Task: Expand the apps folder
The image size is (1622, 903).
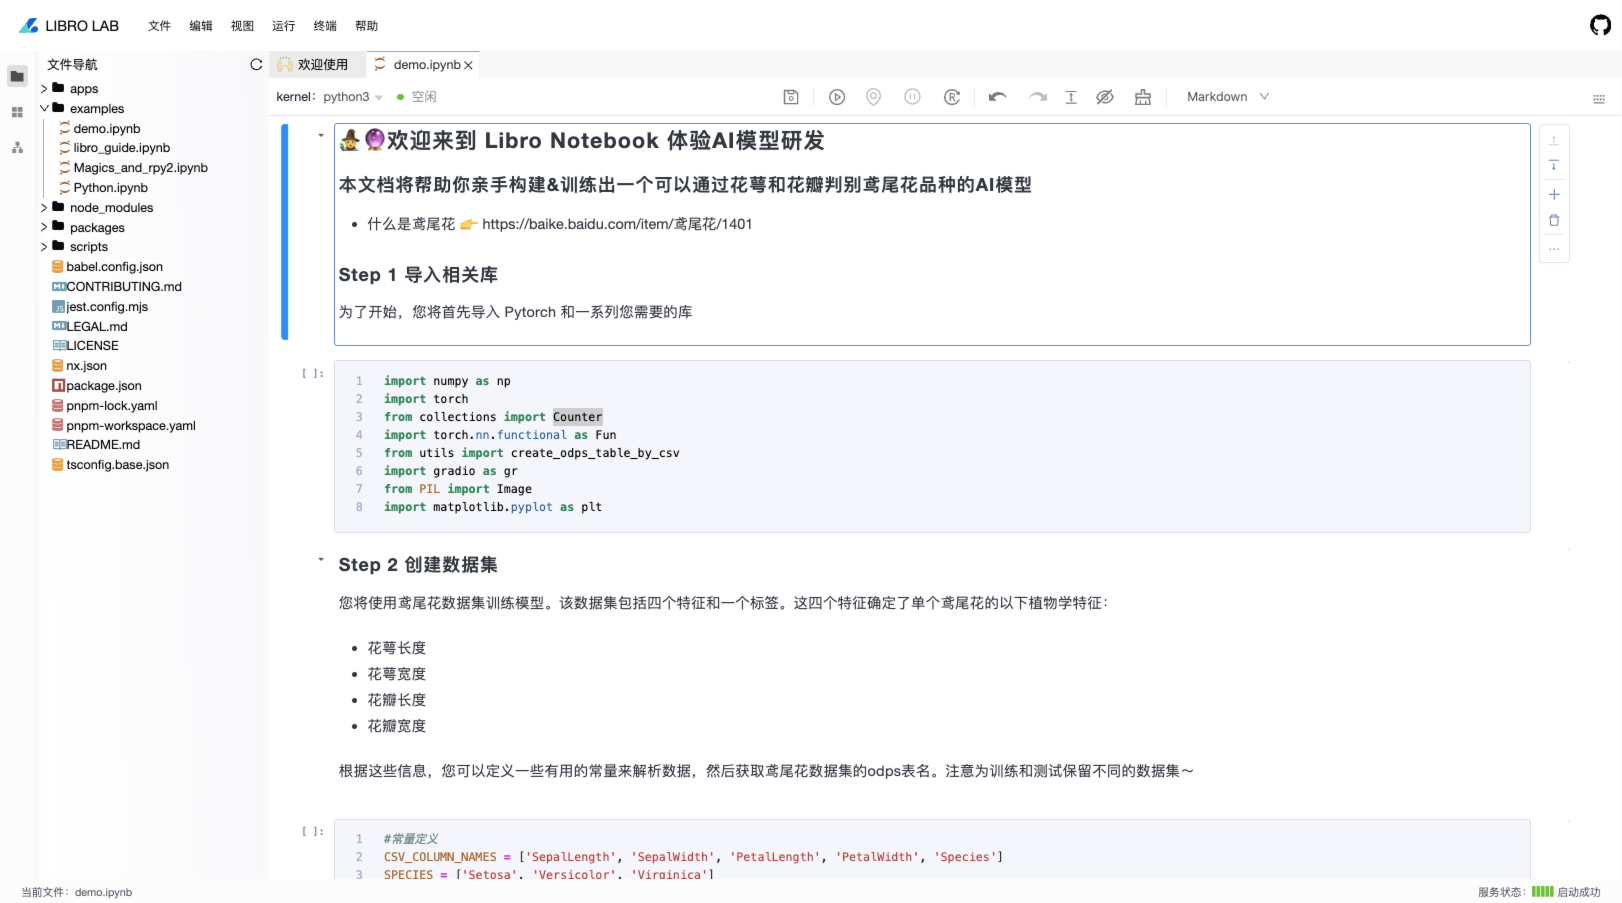Action: [x=44, y=89]
